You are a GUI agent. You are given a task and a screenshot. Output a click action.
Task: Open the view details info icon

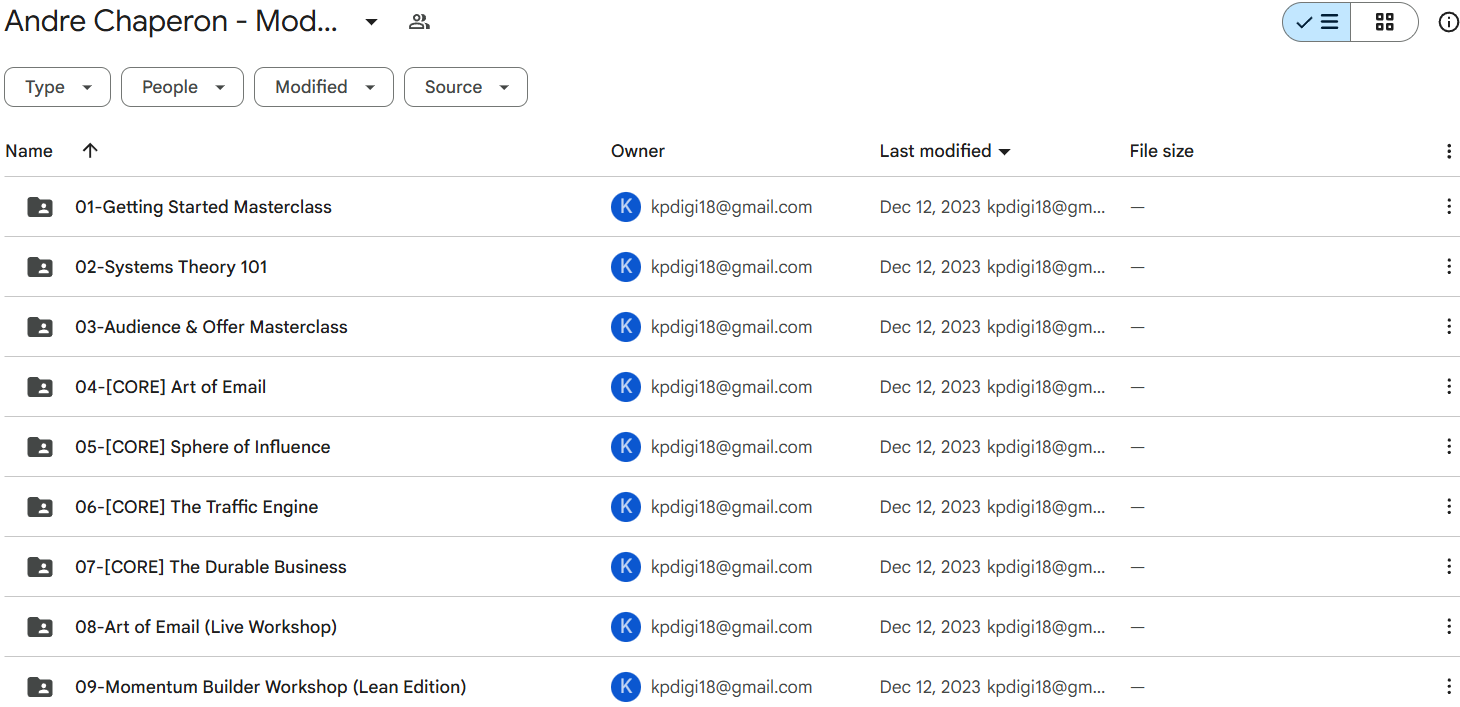(x=1448, y=22)
